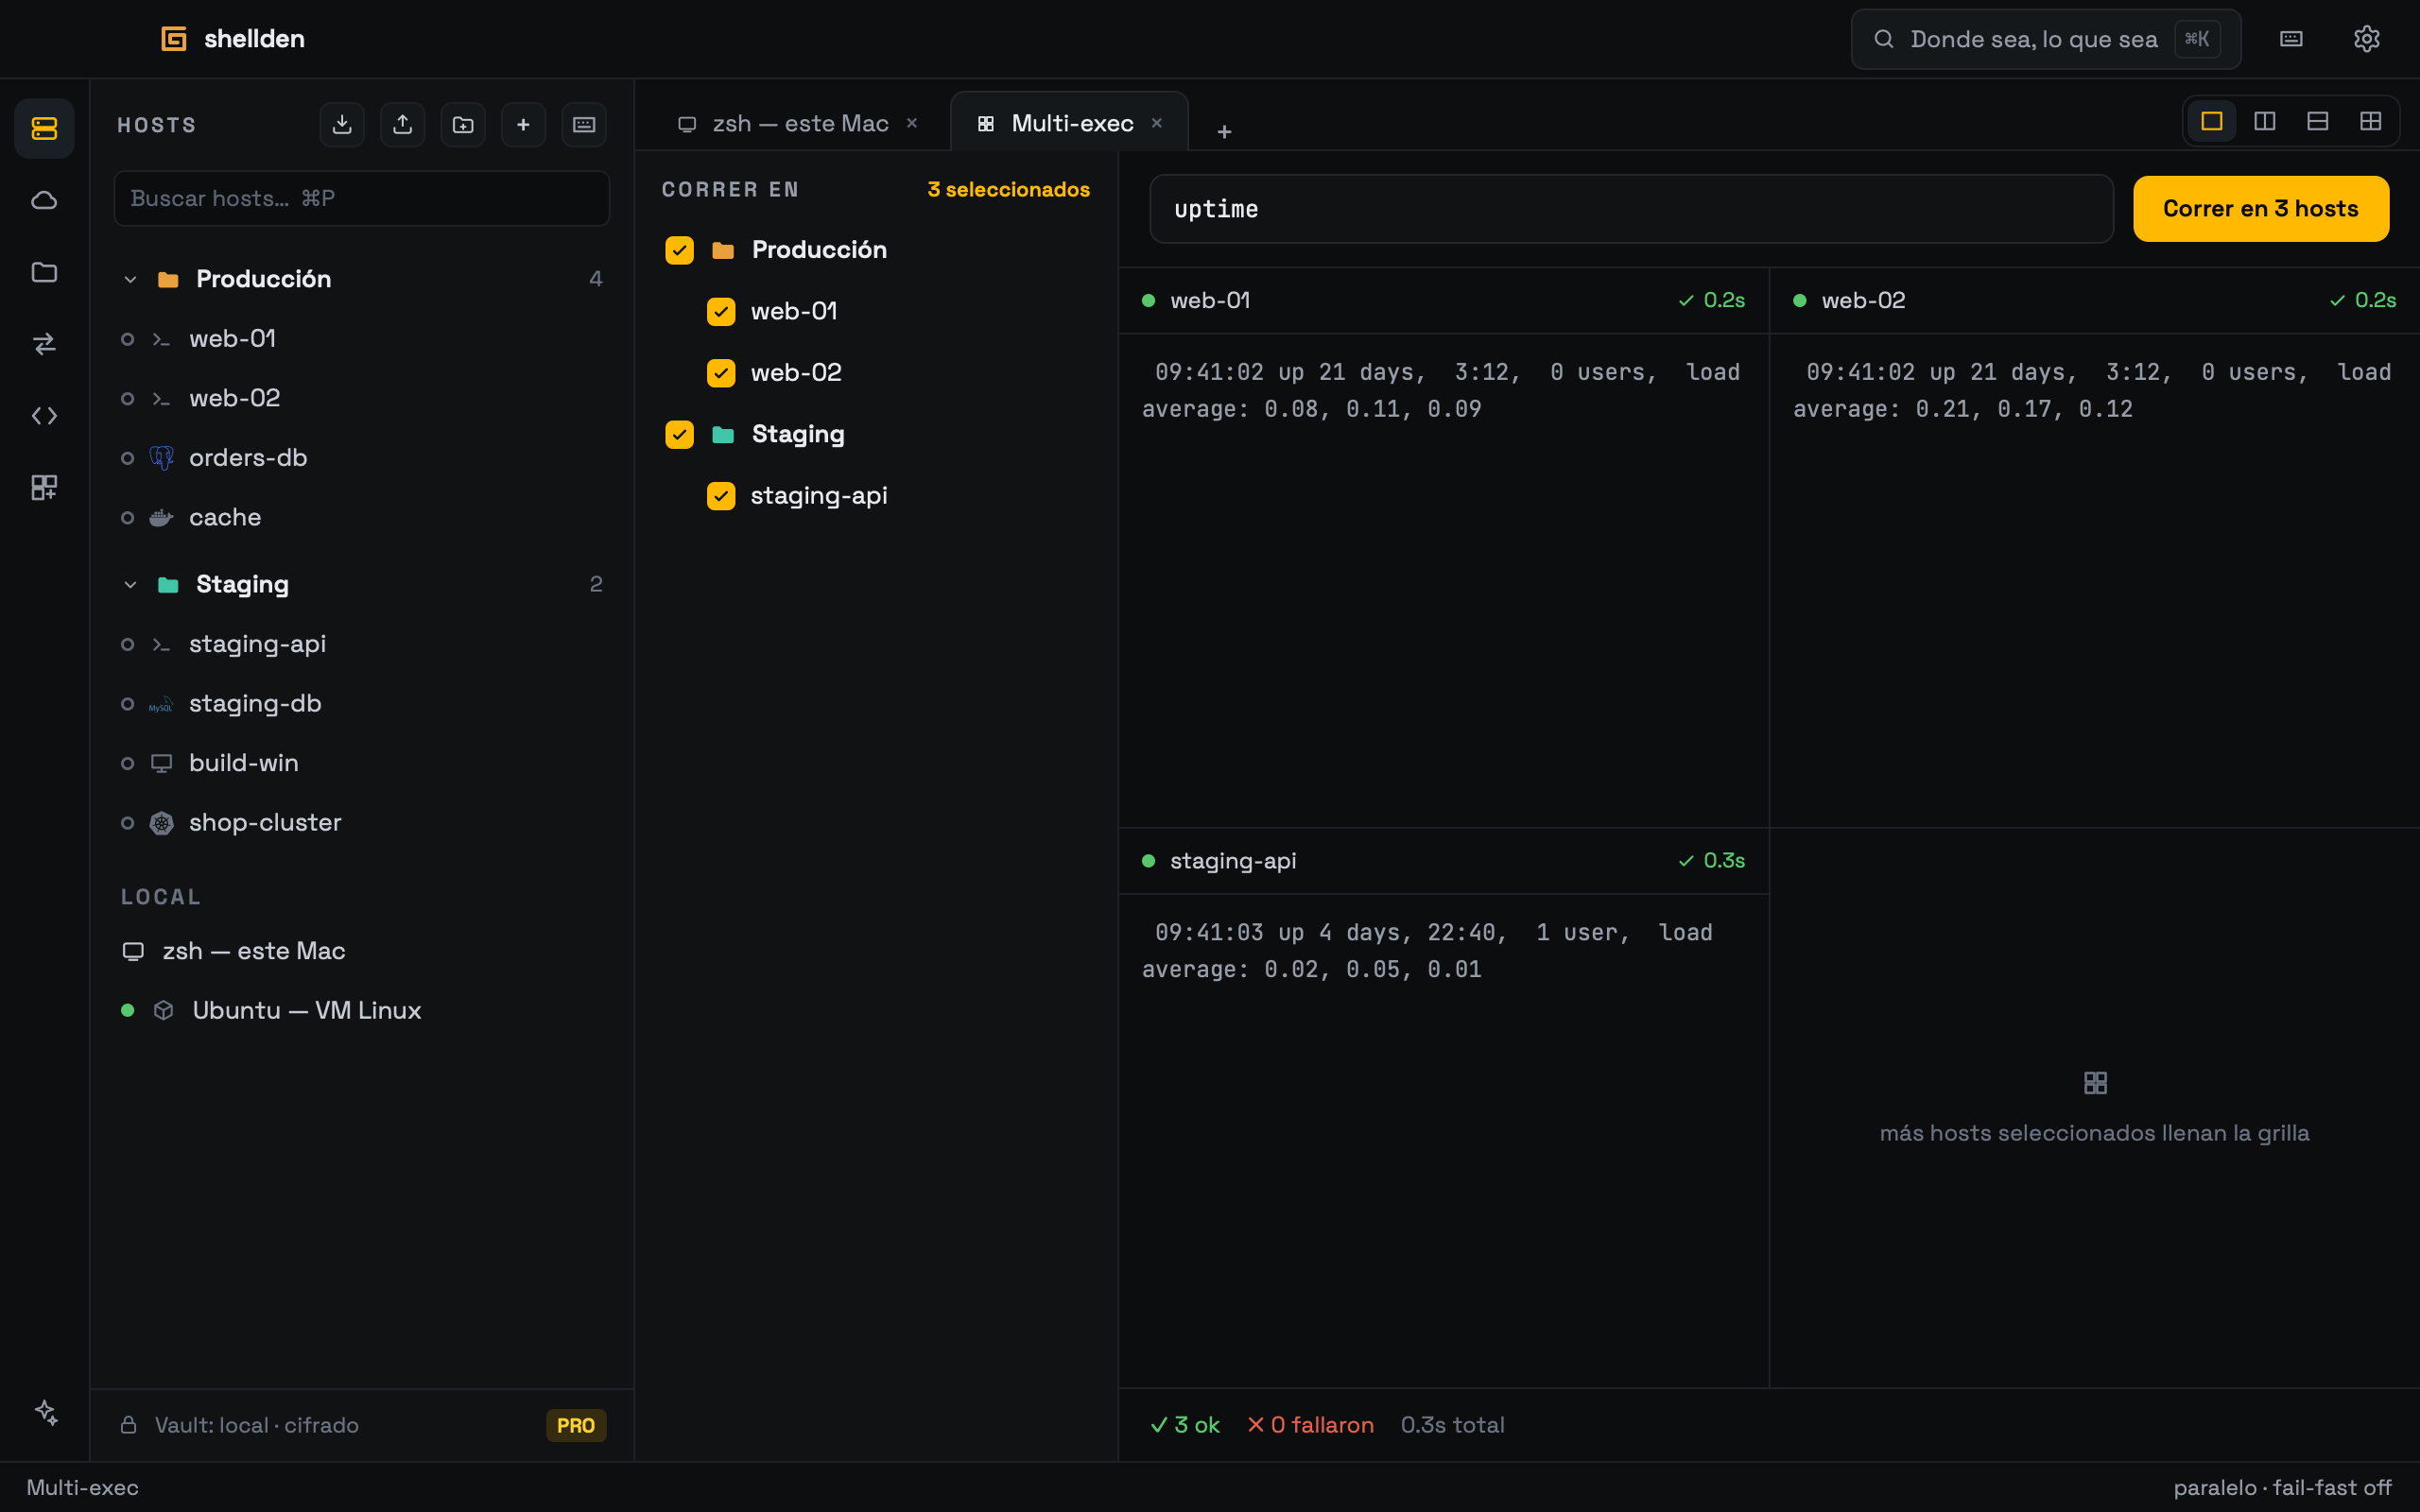Select the cache host
Image resolution: width=2420 pixels, height=1512 pixels.
pyautogui.click(x=362, y=517)
